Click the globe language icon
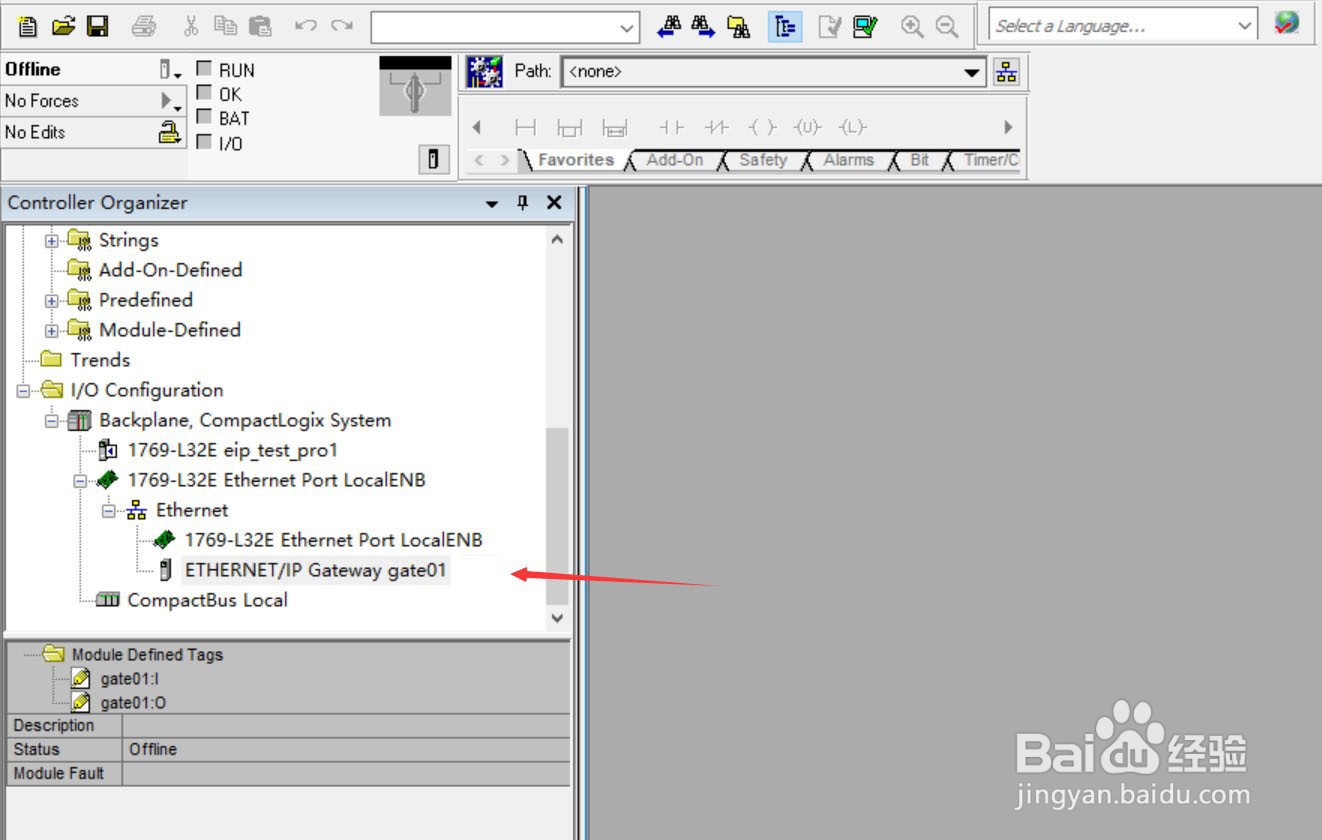The width and height of the screenshot is (1322, 840). click(x=1286, y=24)
